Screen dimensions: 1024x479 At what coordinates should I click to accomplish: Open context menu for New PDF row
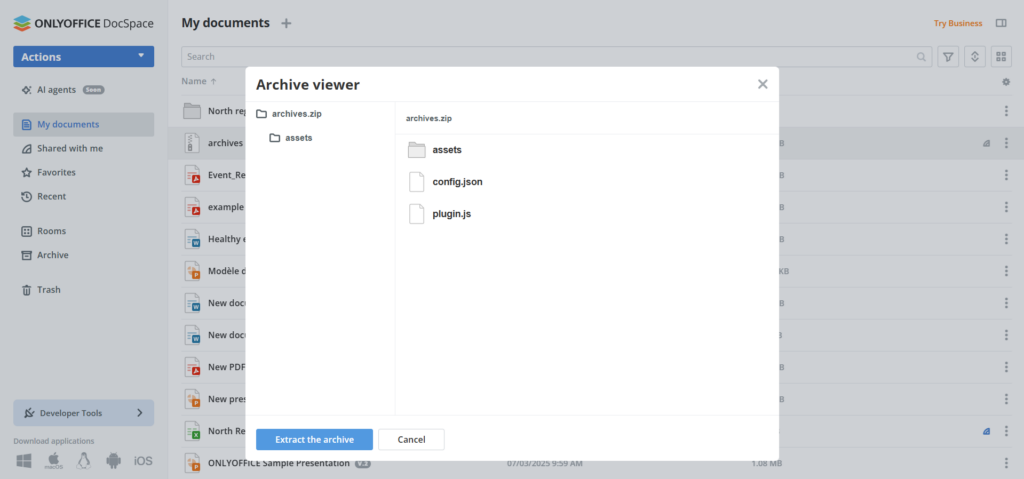tap(1006, 367)
